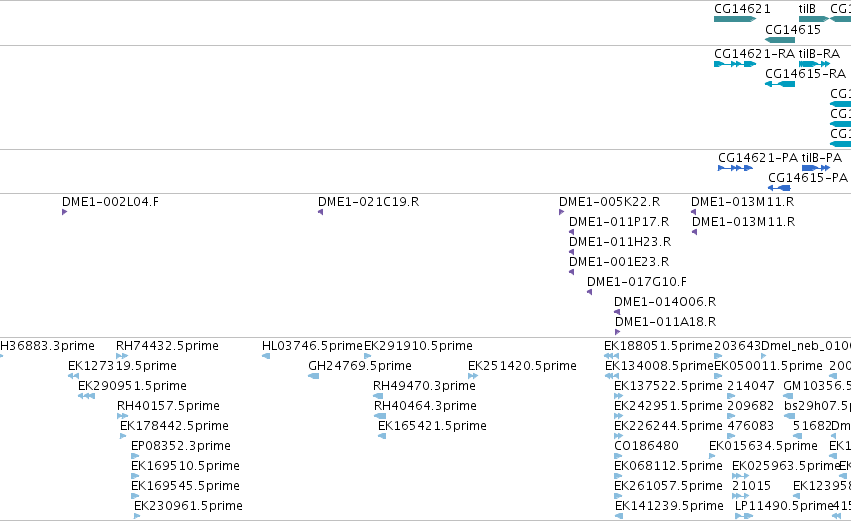
Task: Click the EK127319.5prime EST arrow
Action: 73,376
